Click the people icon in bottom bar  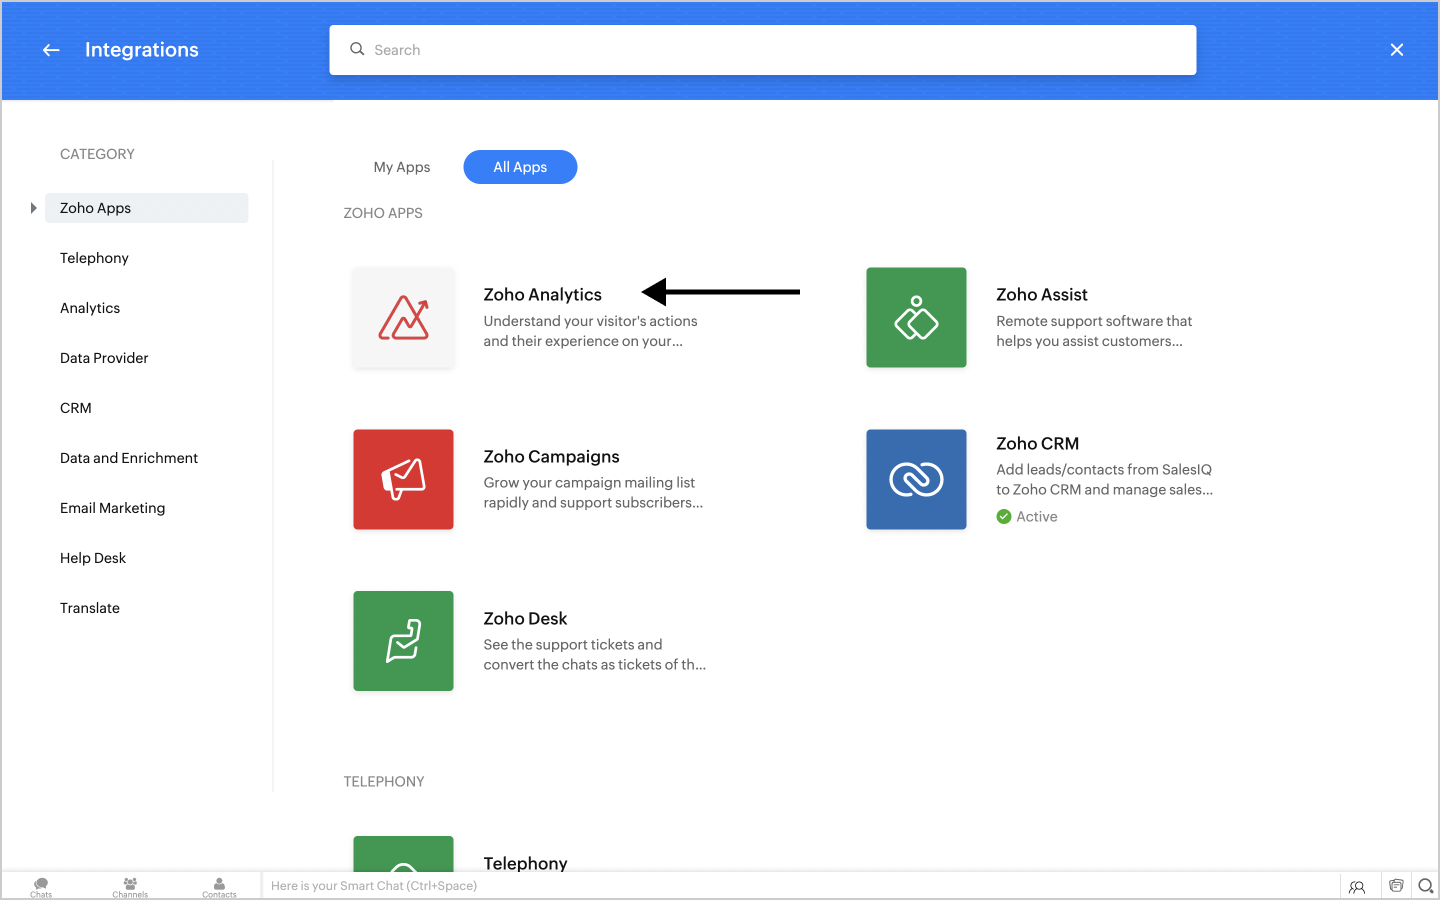coord(1357,886)
